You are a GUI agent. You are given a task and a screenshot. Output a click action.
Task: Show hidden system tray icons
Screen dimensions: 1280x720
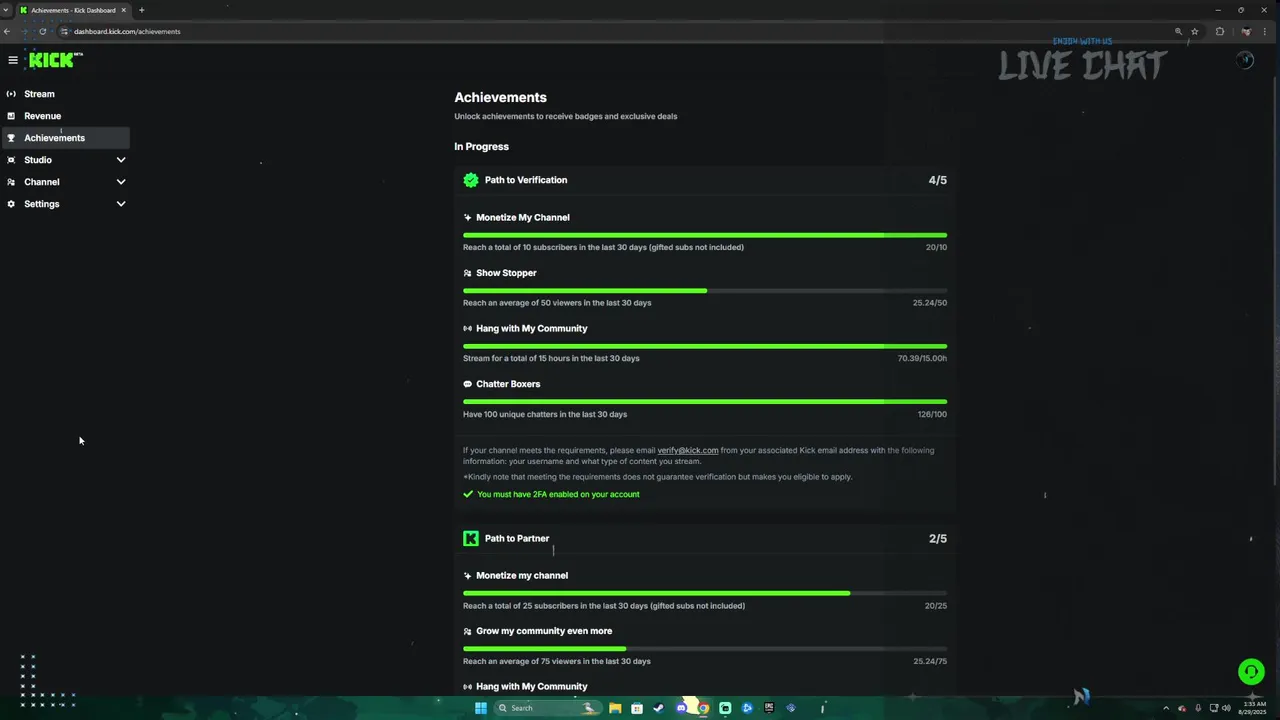(x=1166, y=708)
